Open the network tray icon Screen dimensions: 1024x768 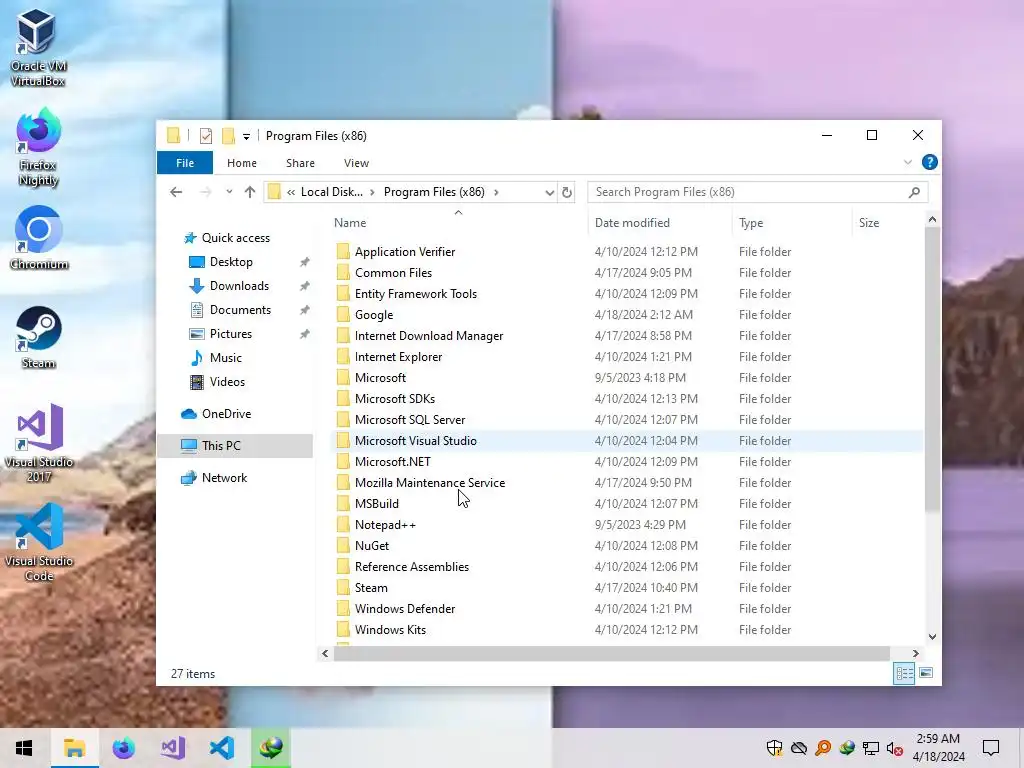pos(871,748)
